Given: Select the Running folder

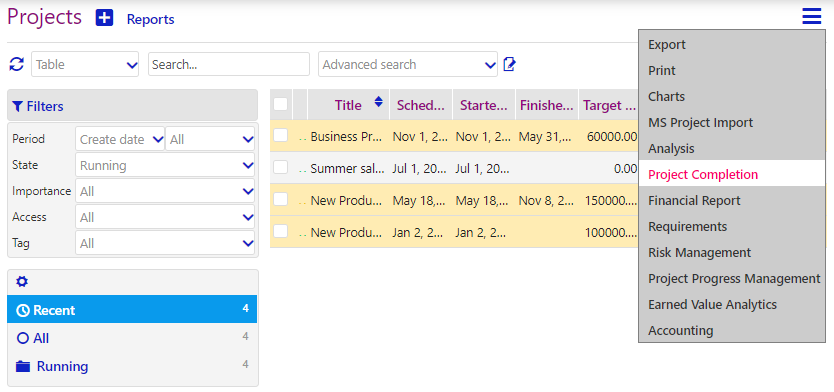Looking at the screenshot, I should click(132, 366).
